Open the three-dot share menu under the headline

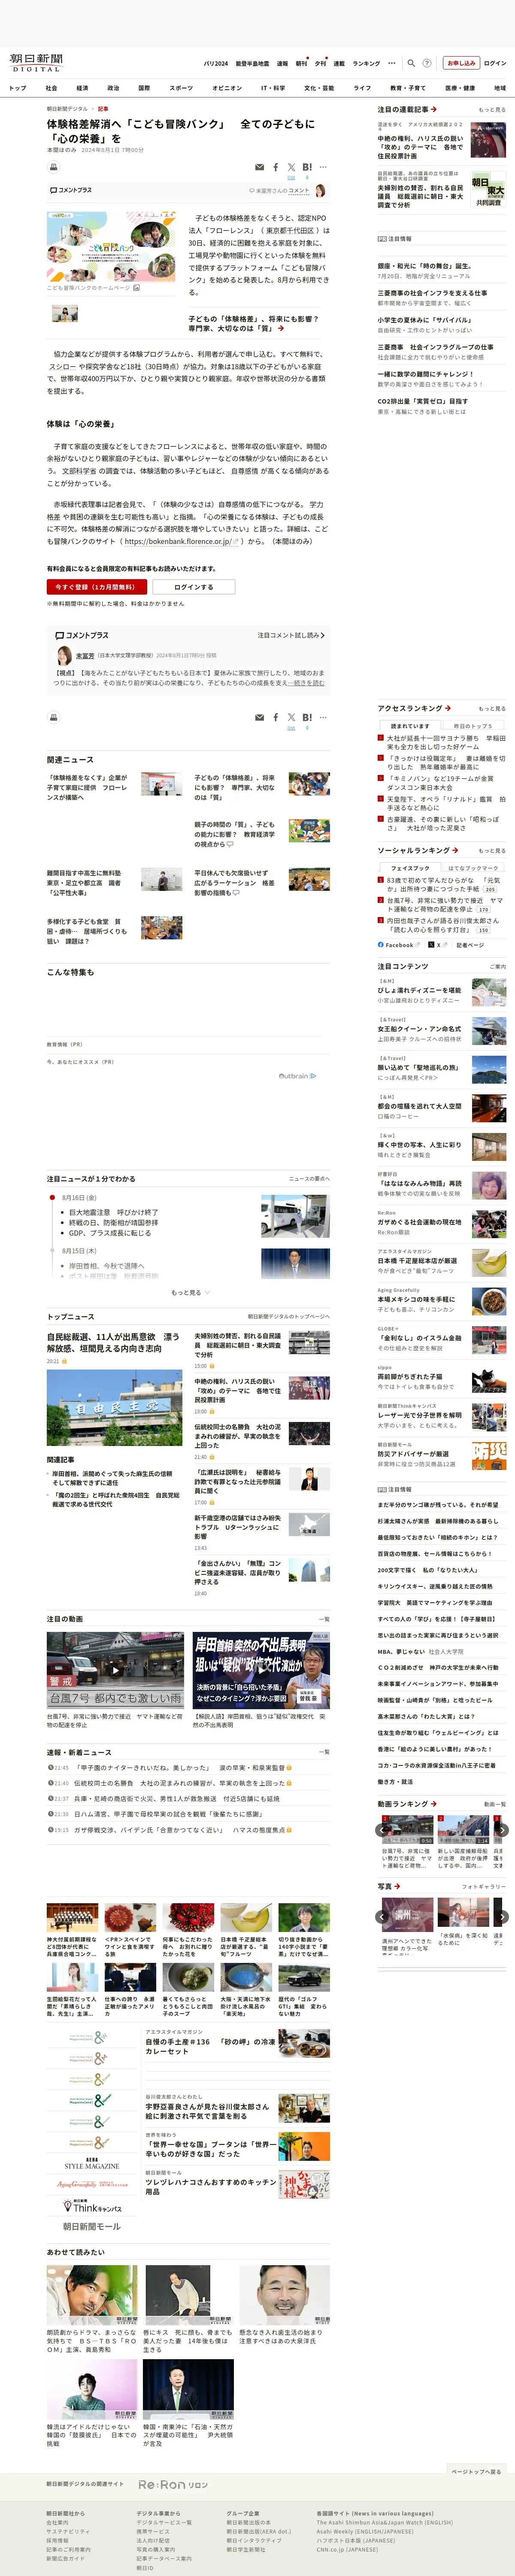pyautogui.click(x=323, y=167)
